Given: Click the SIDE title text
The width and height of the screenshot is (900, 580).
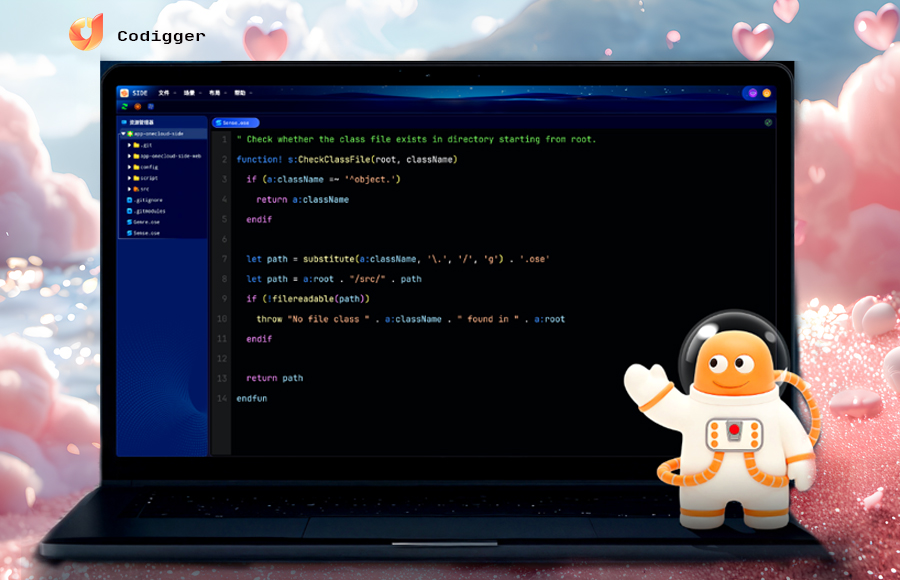Looking at the screenshot, I should tap(140, 92).
